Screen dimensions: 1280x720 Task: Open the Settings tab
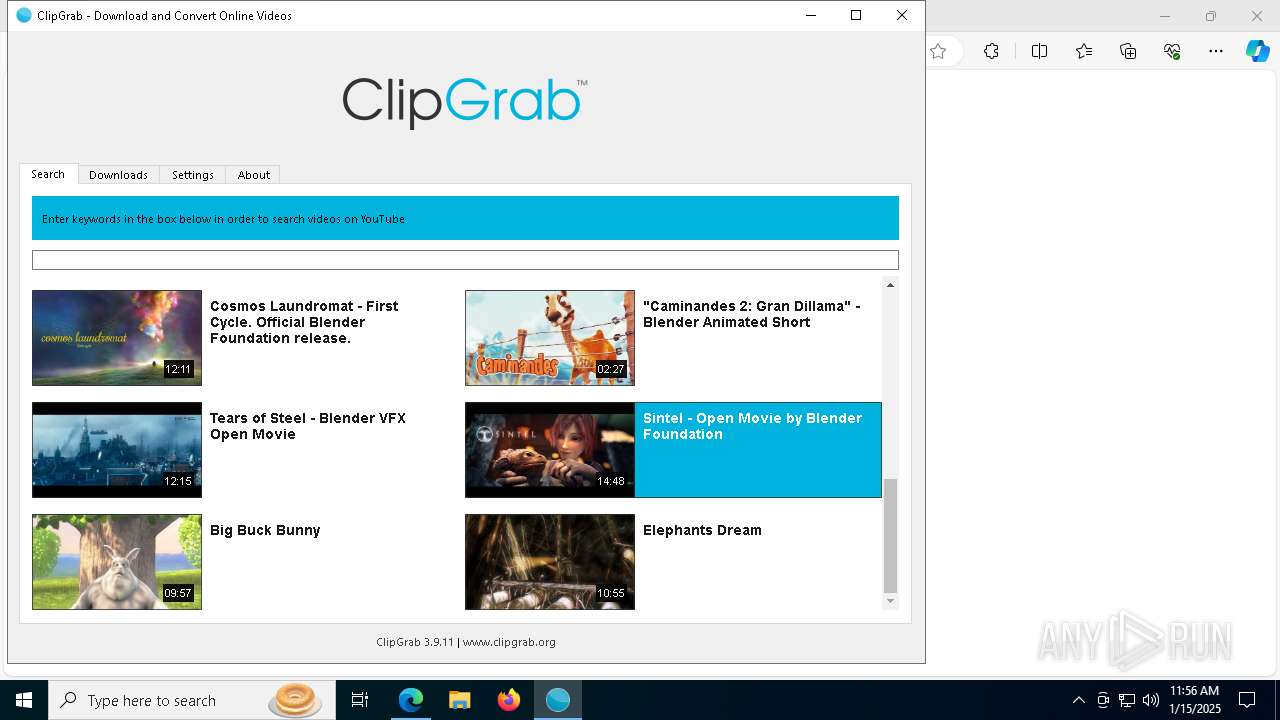[x=192, y=175]
